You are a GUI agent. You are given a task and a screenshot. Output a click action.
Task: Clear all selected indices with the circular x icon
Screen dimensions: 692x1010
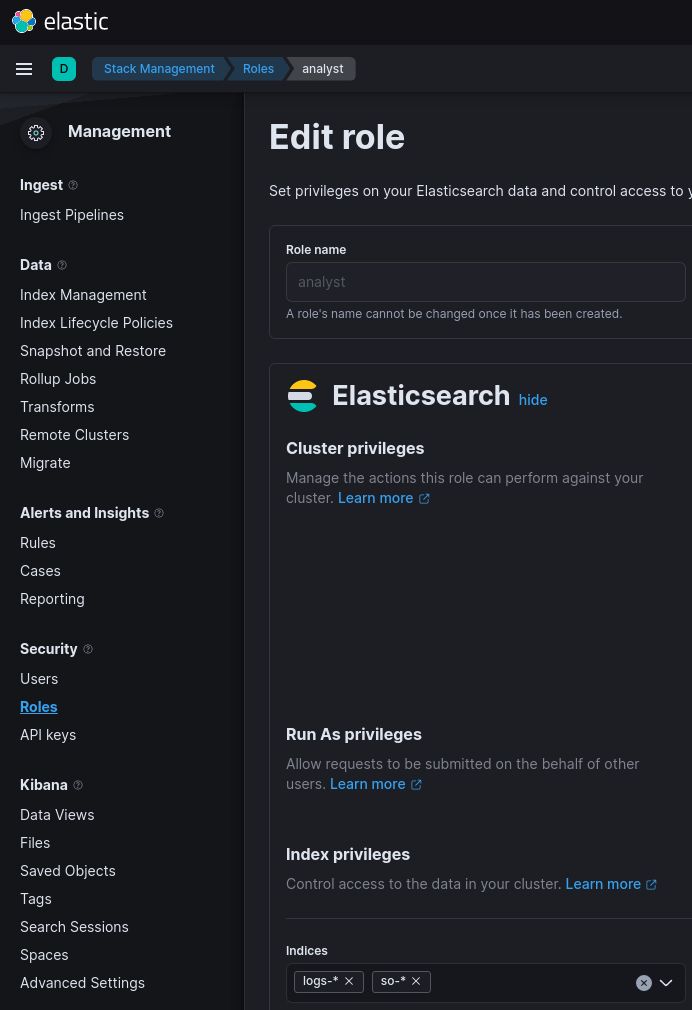[x=644, y=983]
